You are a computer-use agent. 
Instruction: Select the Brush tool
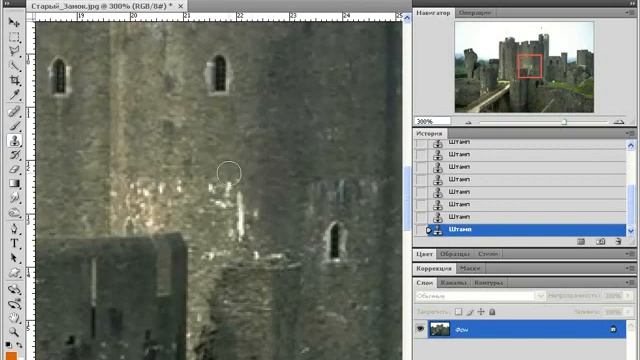coord(14,126)
